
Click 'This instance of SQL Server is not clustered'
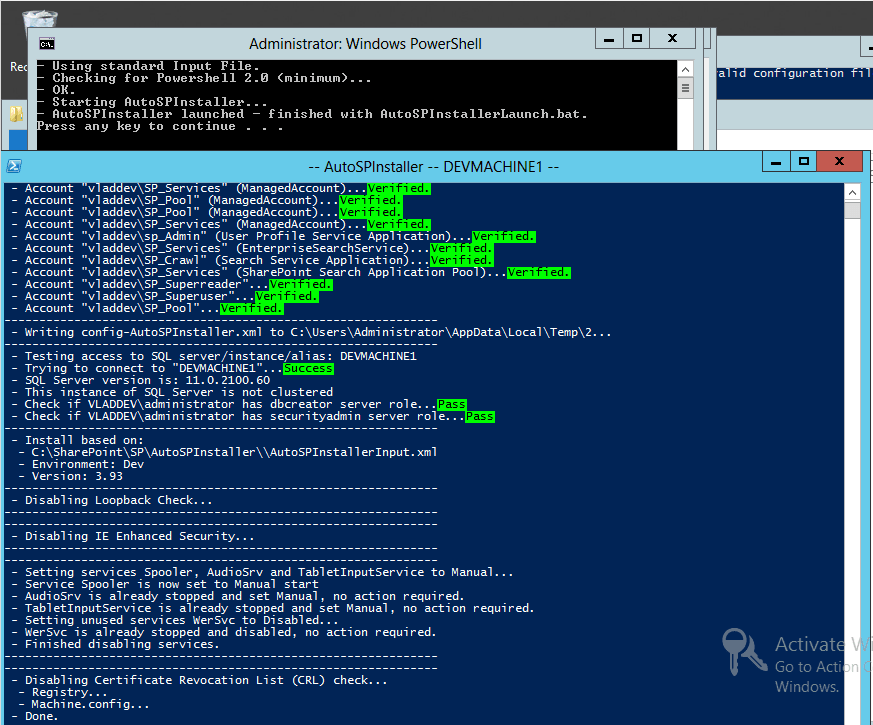(x=172, y=393)
